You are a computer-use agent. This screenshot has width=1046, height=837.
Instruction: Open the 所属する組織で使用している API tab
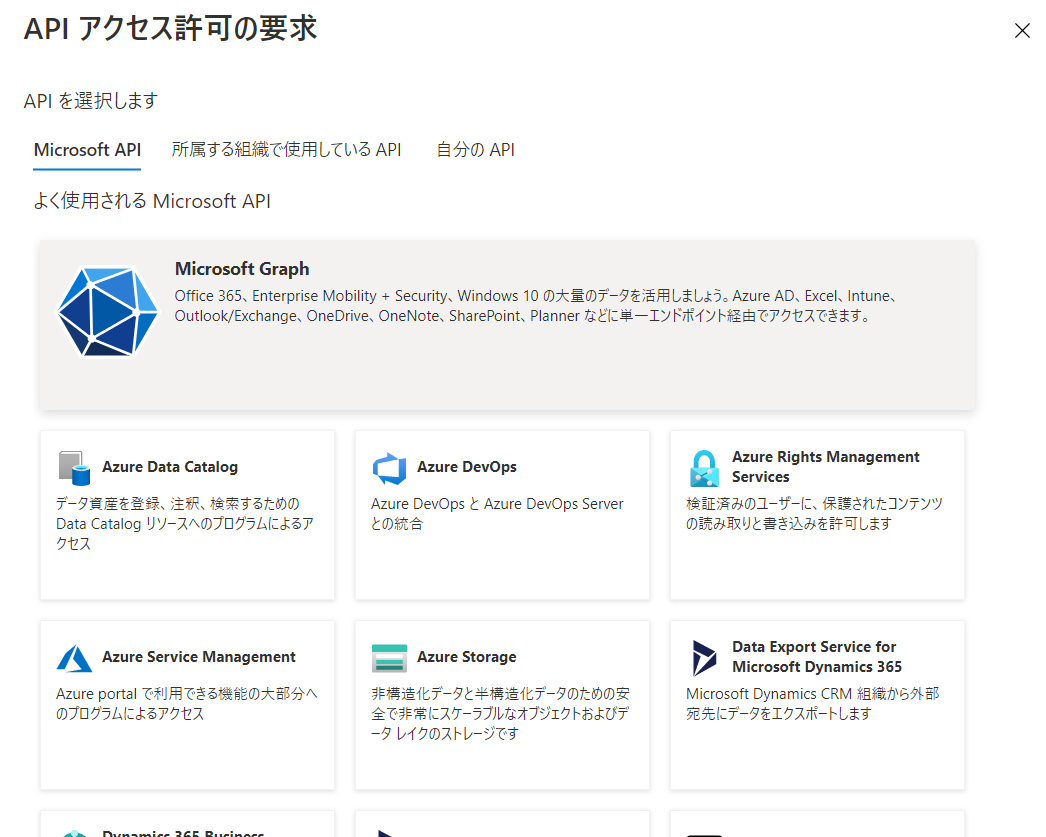point(286,150)
